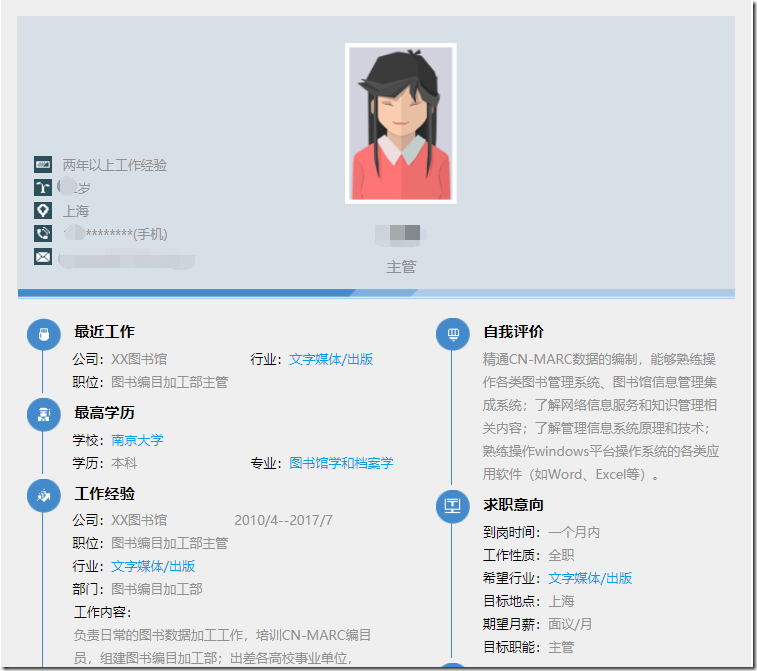Click the phone icon in contact list
This screenshot has height=671, width=757.
[43, 234]
